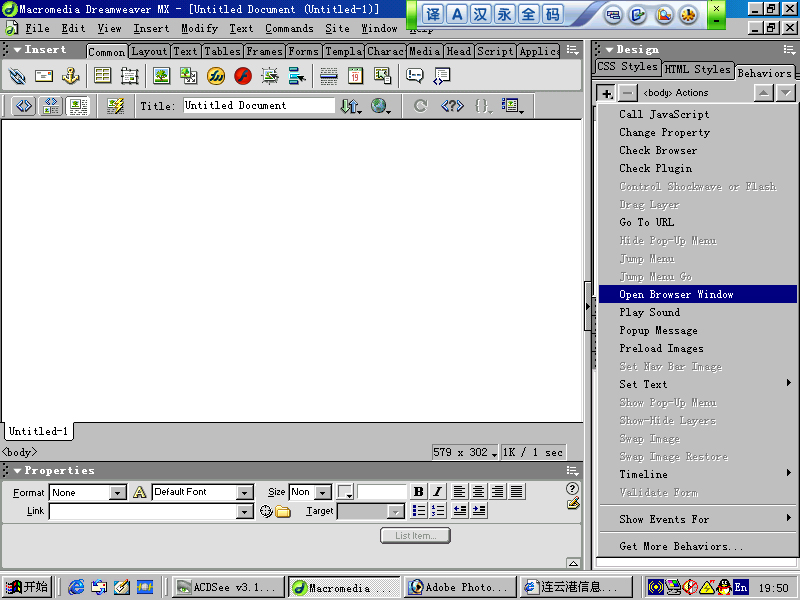Image resolution: width=800 pixels, height=600 pixels.
Task: Justify text alignment
Action: [516, 491]
